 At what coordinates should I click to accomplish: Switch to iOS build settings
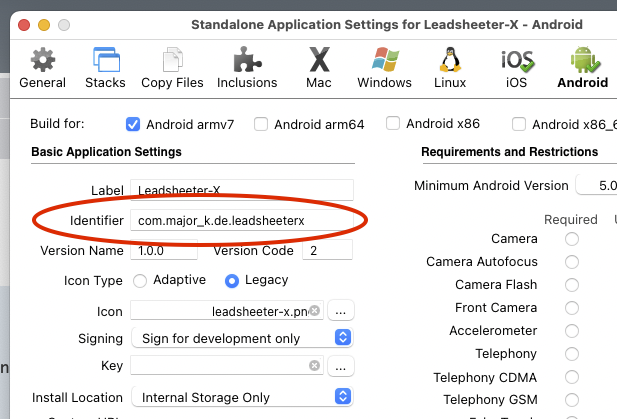[x=517, y=66]
